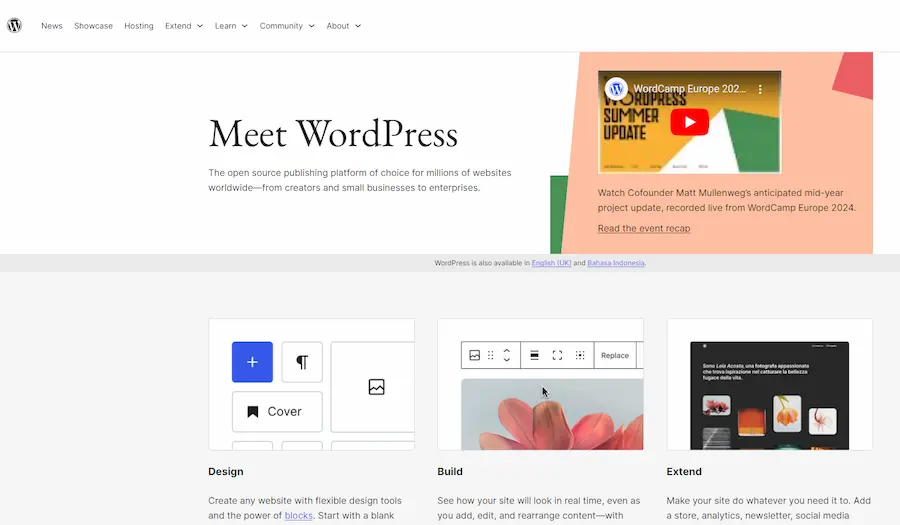Open the YouTube video options menu
Screen dimensions: 900x525
760,90
